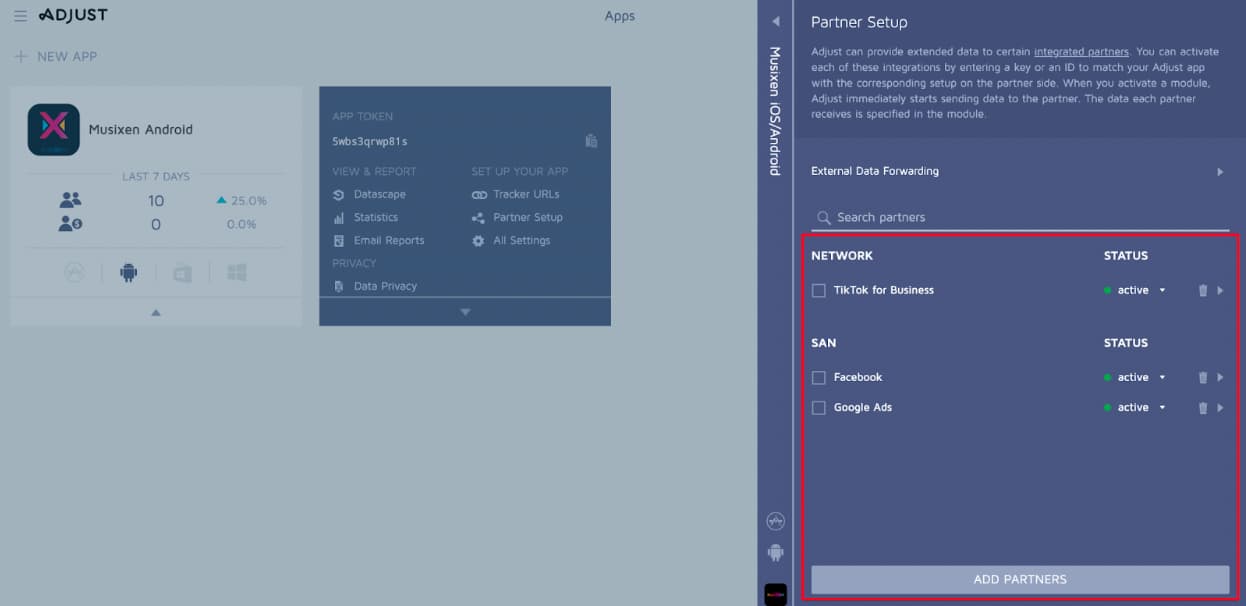
Task: Select the Android platform icon in the app card
Action: pos(128,272)
